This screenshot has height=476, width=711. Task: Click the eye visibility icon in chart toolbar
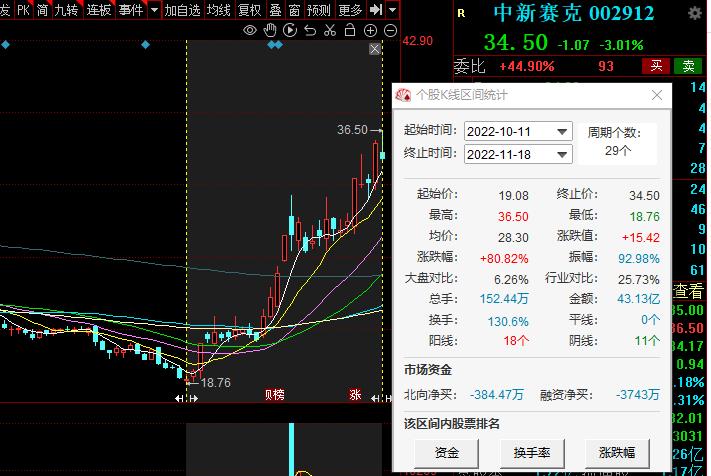(251, 31)
